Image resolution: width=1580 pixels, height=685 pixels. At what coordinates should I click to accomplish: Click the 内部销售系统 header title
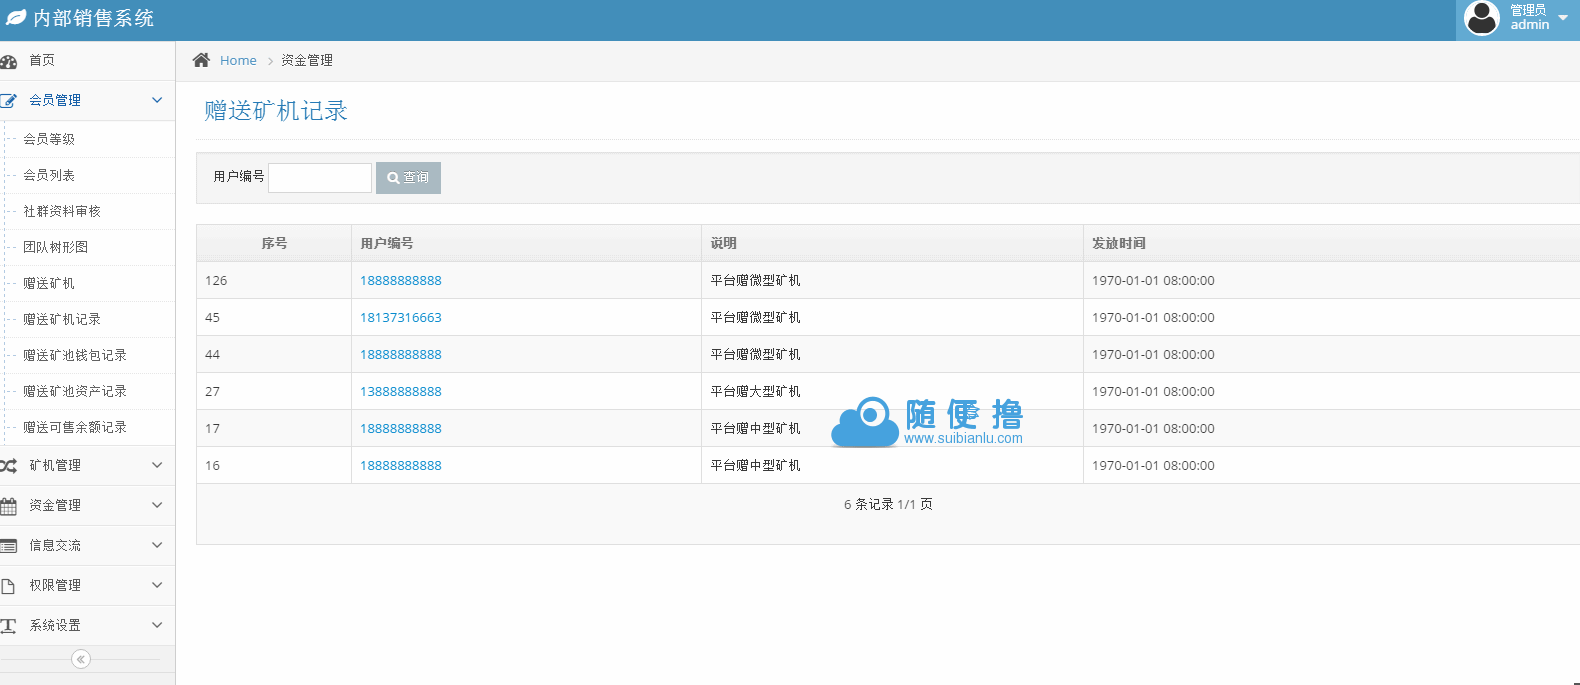click(93, 18)
